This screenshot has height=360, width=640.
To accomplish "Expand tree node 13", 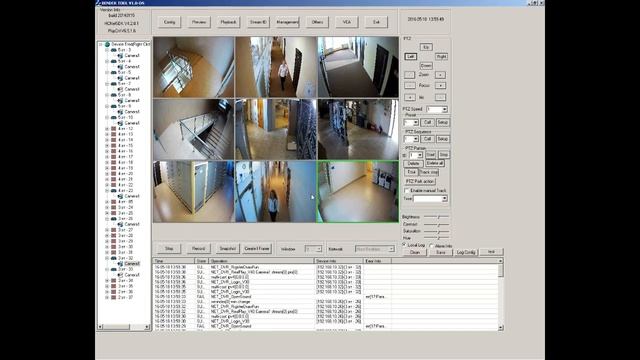I will coord(107,134).
